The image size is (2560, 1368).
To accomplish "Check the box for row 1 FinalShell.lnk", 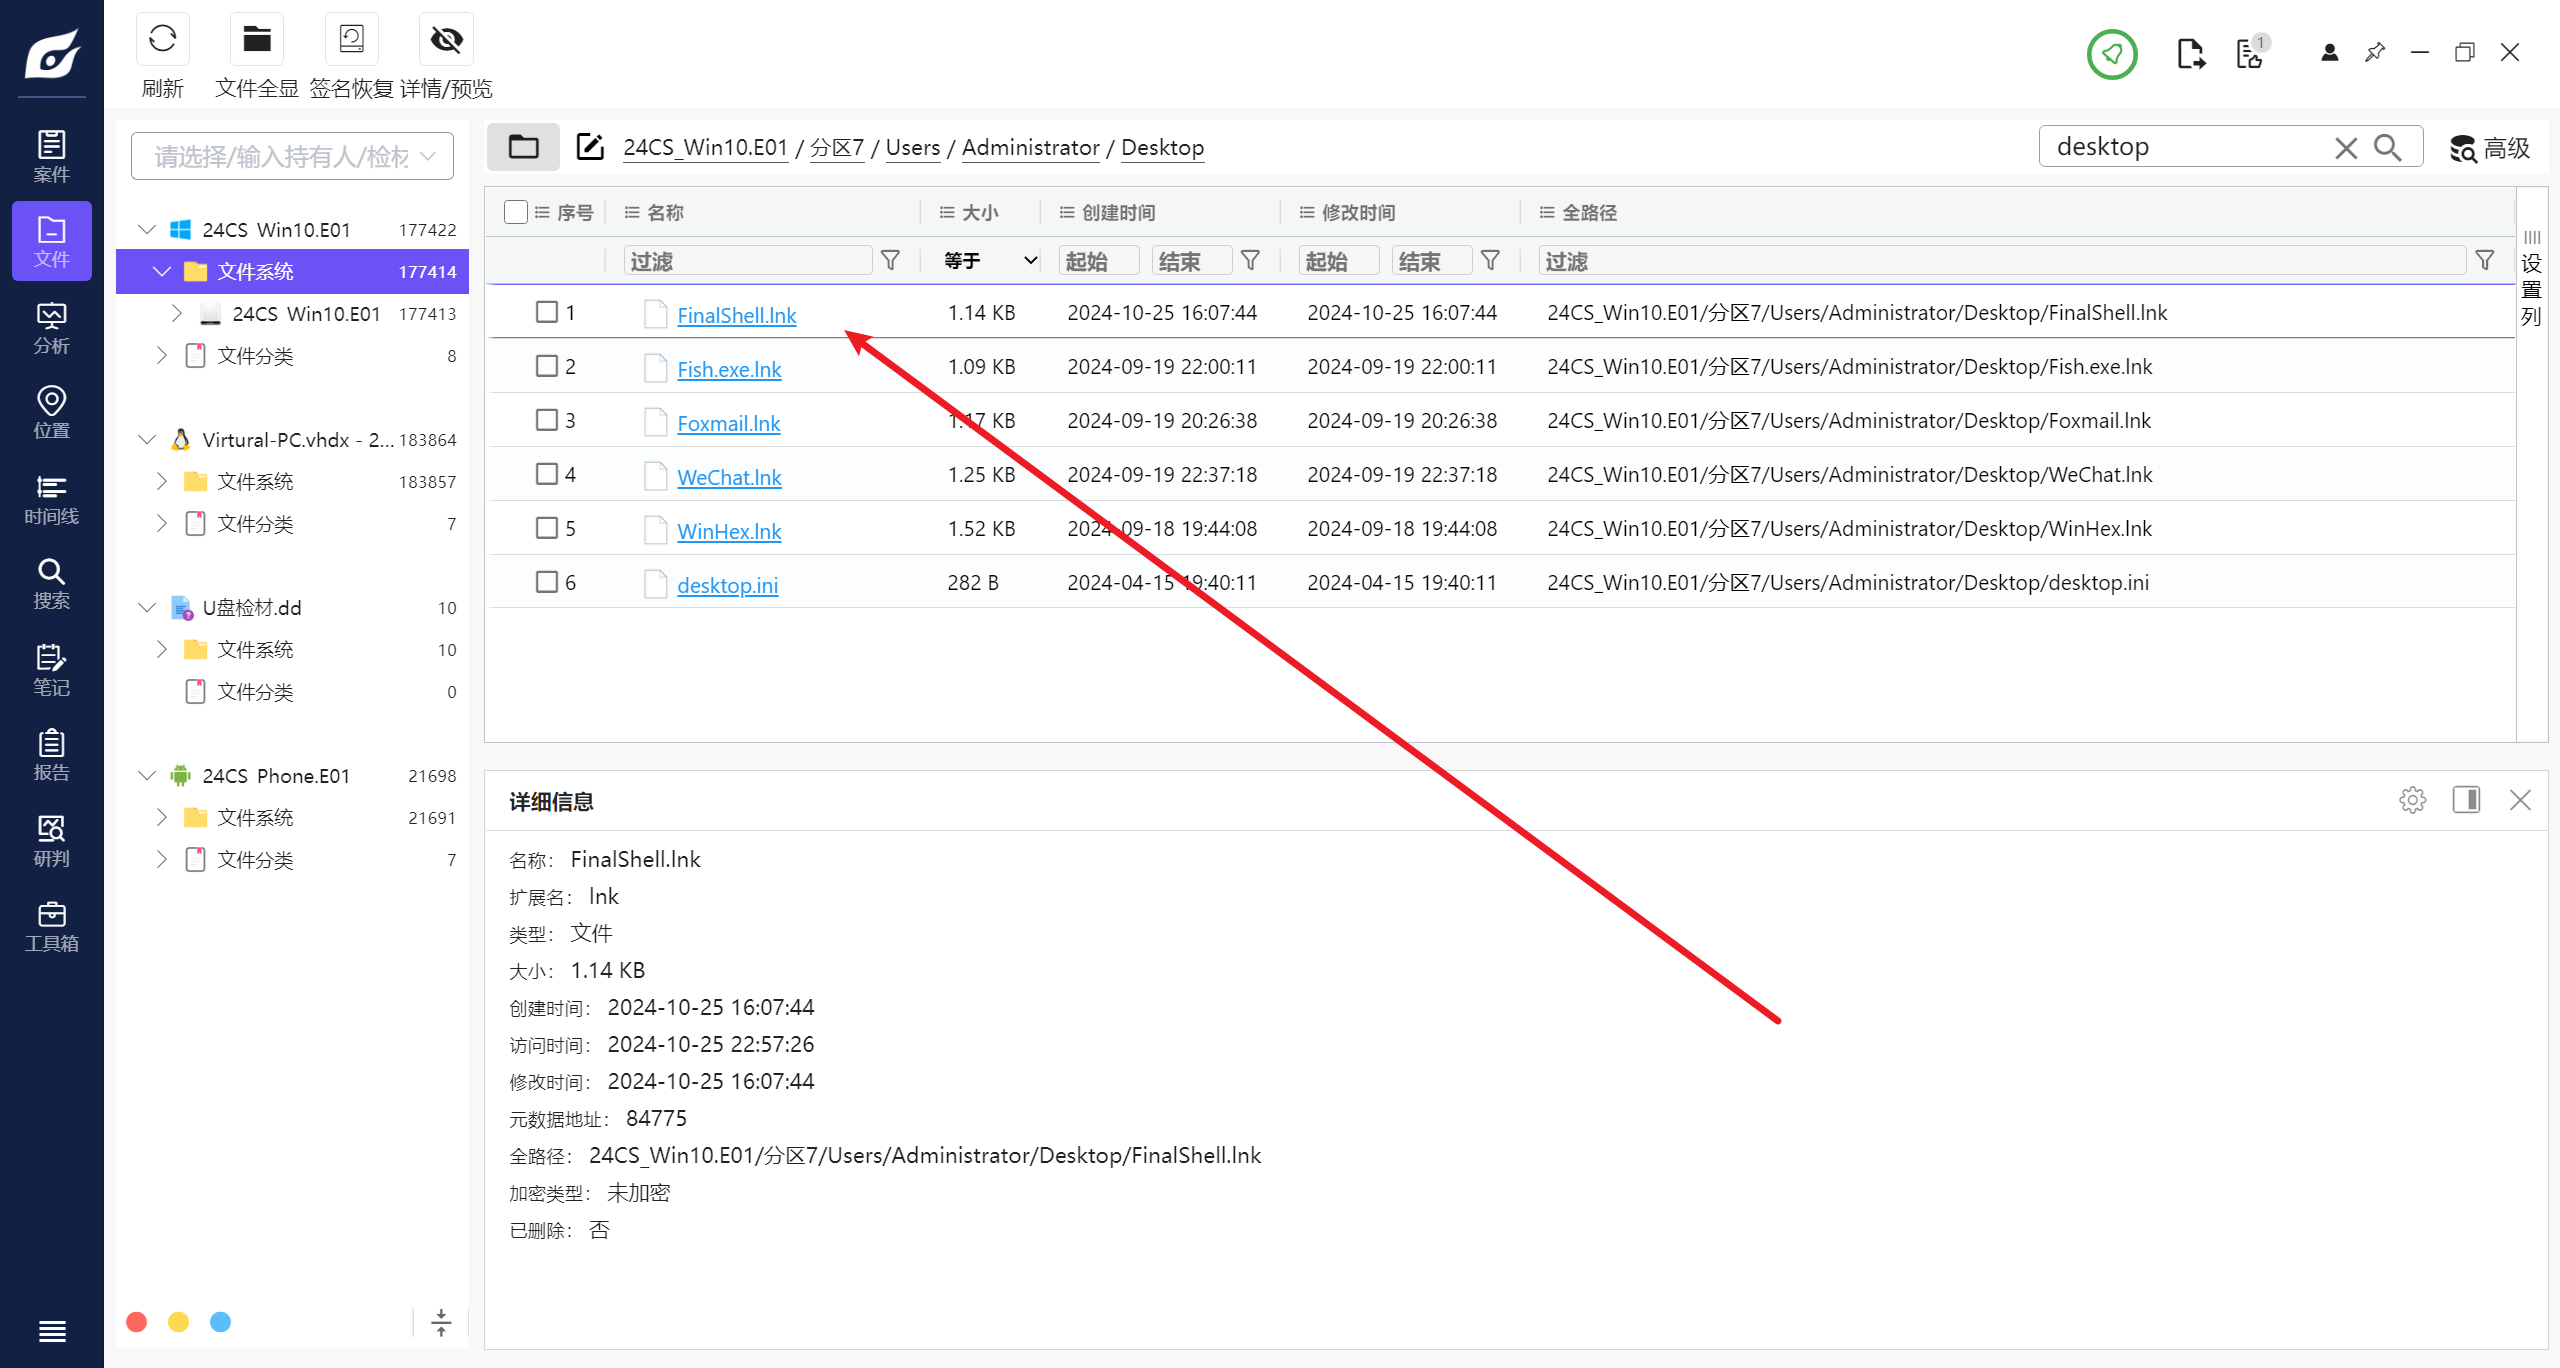I will [x=547, y=312].
